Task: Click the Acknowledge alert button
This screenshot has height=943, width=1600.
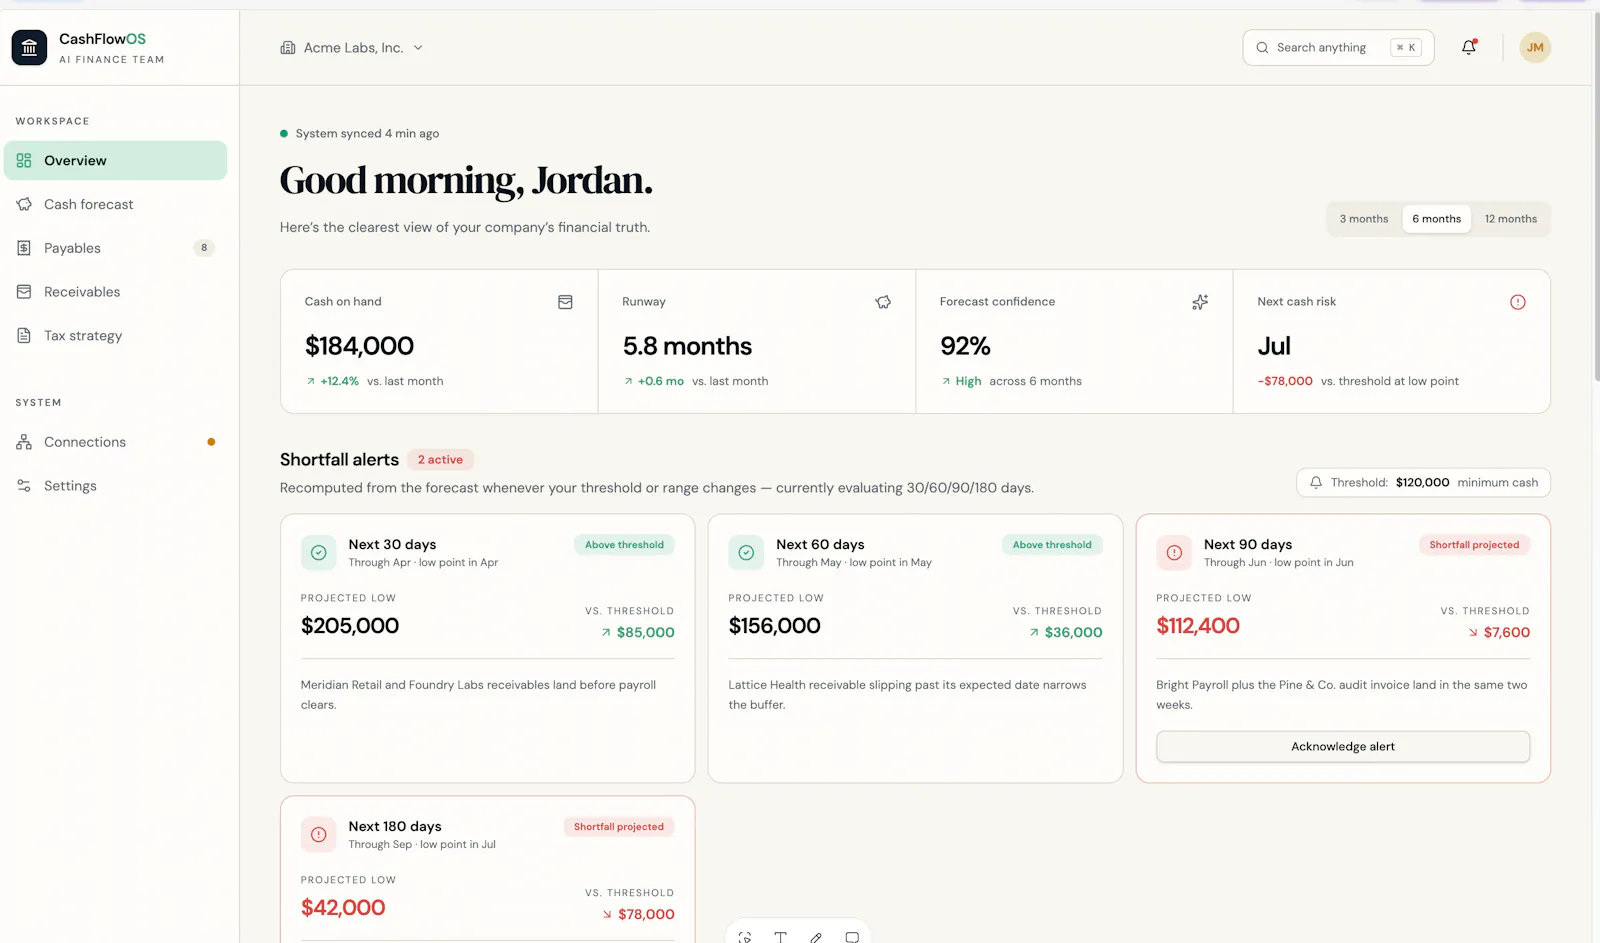Action: pyautogui.click(x=1343, y=746)
